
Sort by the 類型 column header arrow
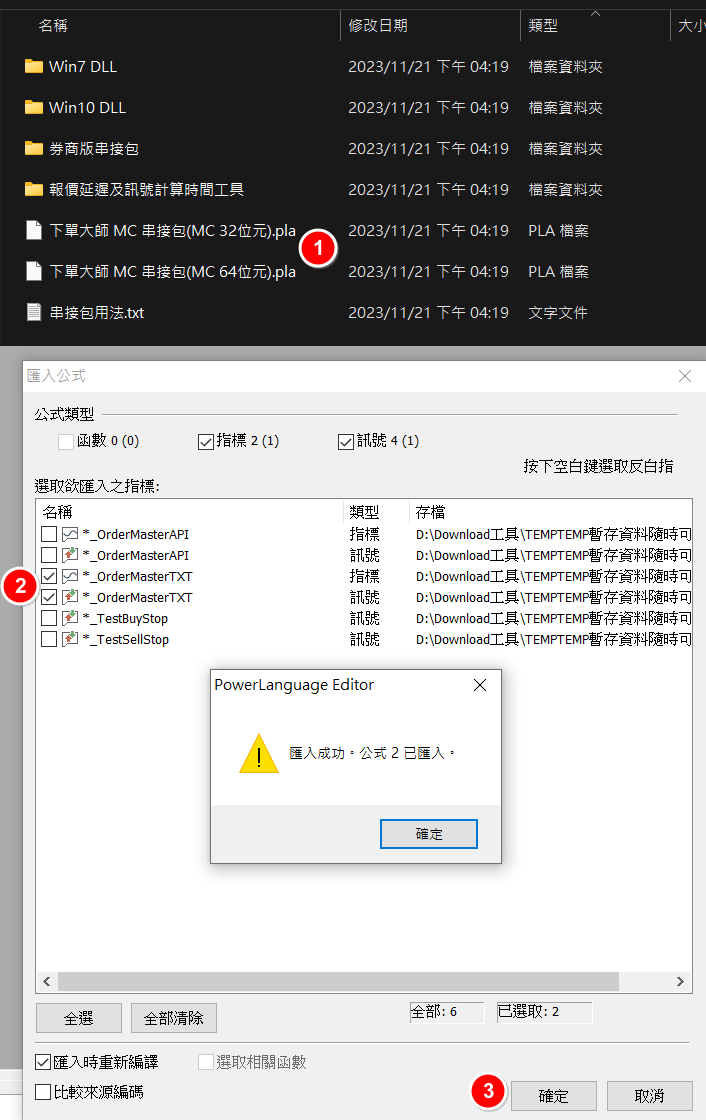point(595,14)
